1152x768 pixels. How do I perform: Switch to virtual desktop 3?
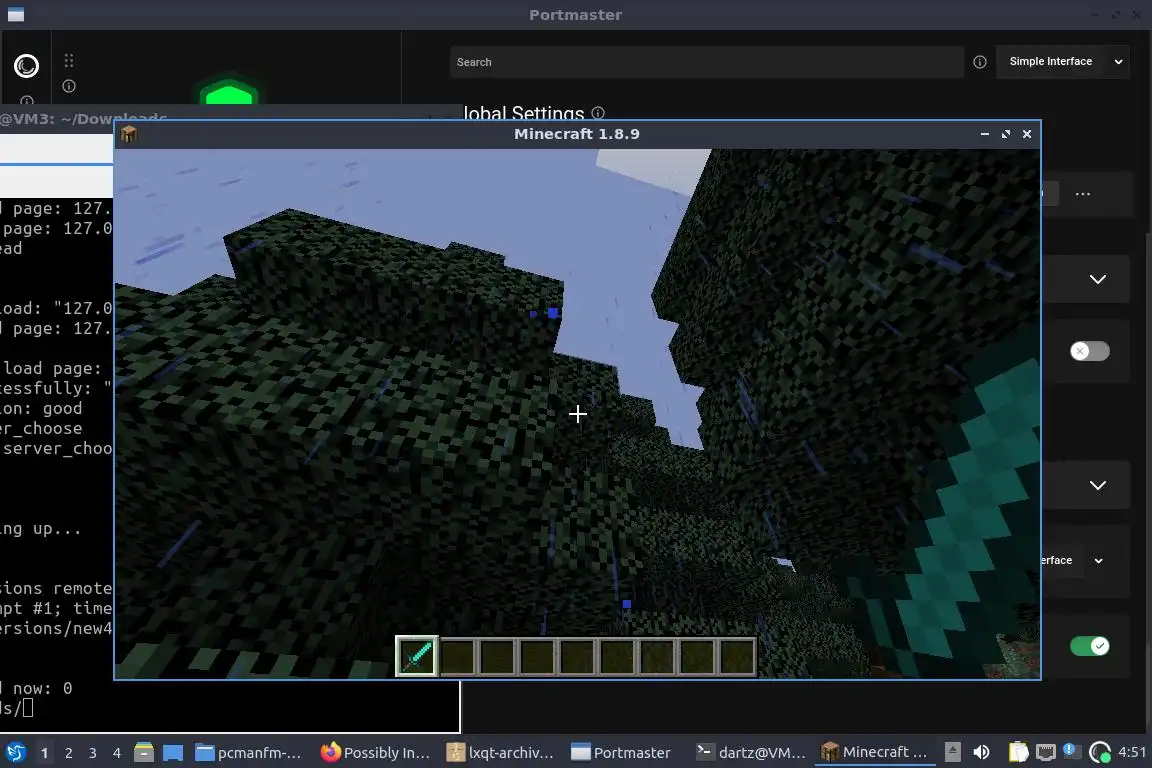(x=93, y=753)
